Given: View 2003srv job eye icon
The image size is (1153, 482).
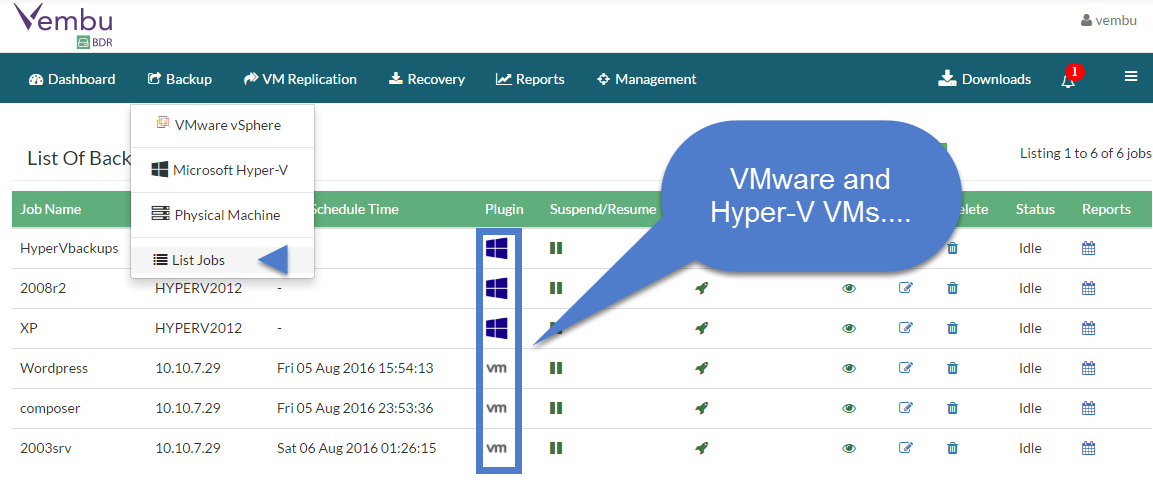Looking at the screenshot, I should pyautogui.click(x=849, y=447).
